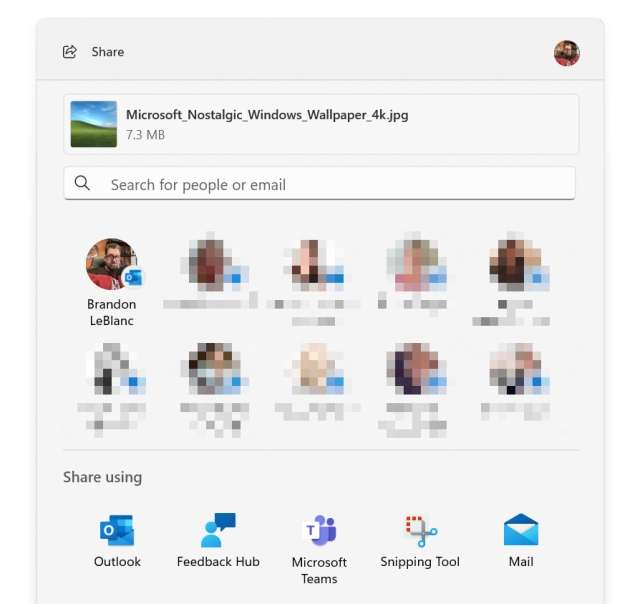Share using Snipping Tool
This screenshot has height=604, width=640.
click(x=420, y=540)
